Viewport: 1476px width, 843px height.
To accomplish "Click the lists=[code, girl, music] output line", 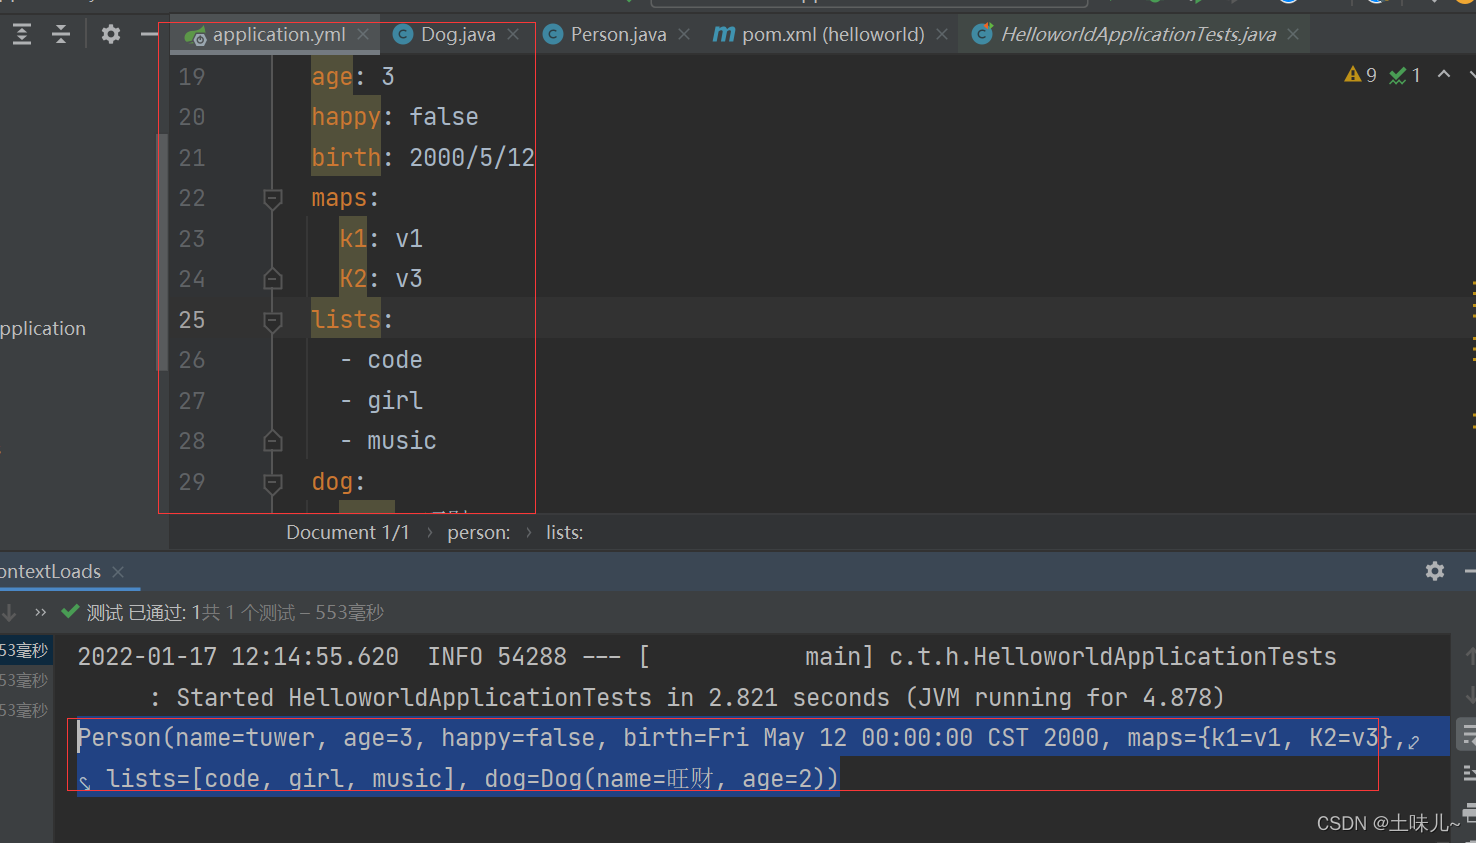I will (472, 778).
